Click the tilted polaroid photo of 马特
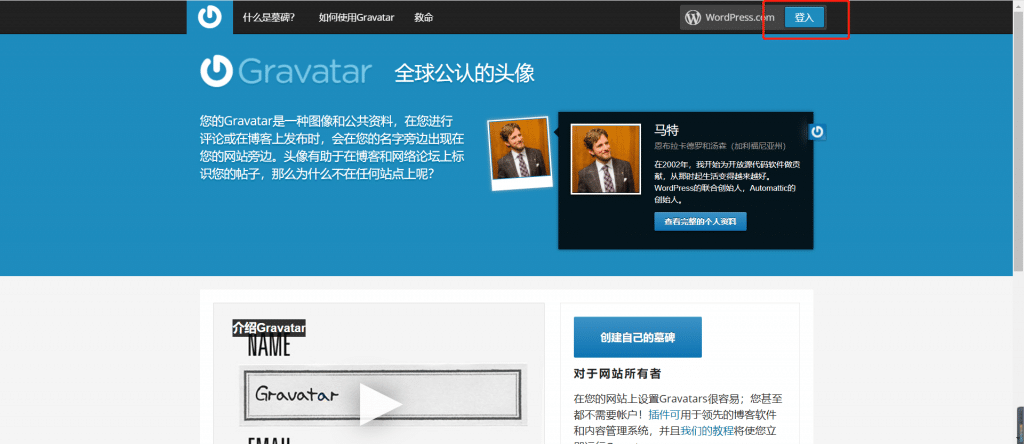1024x444 pixels. click(520, 153)
